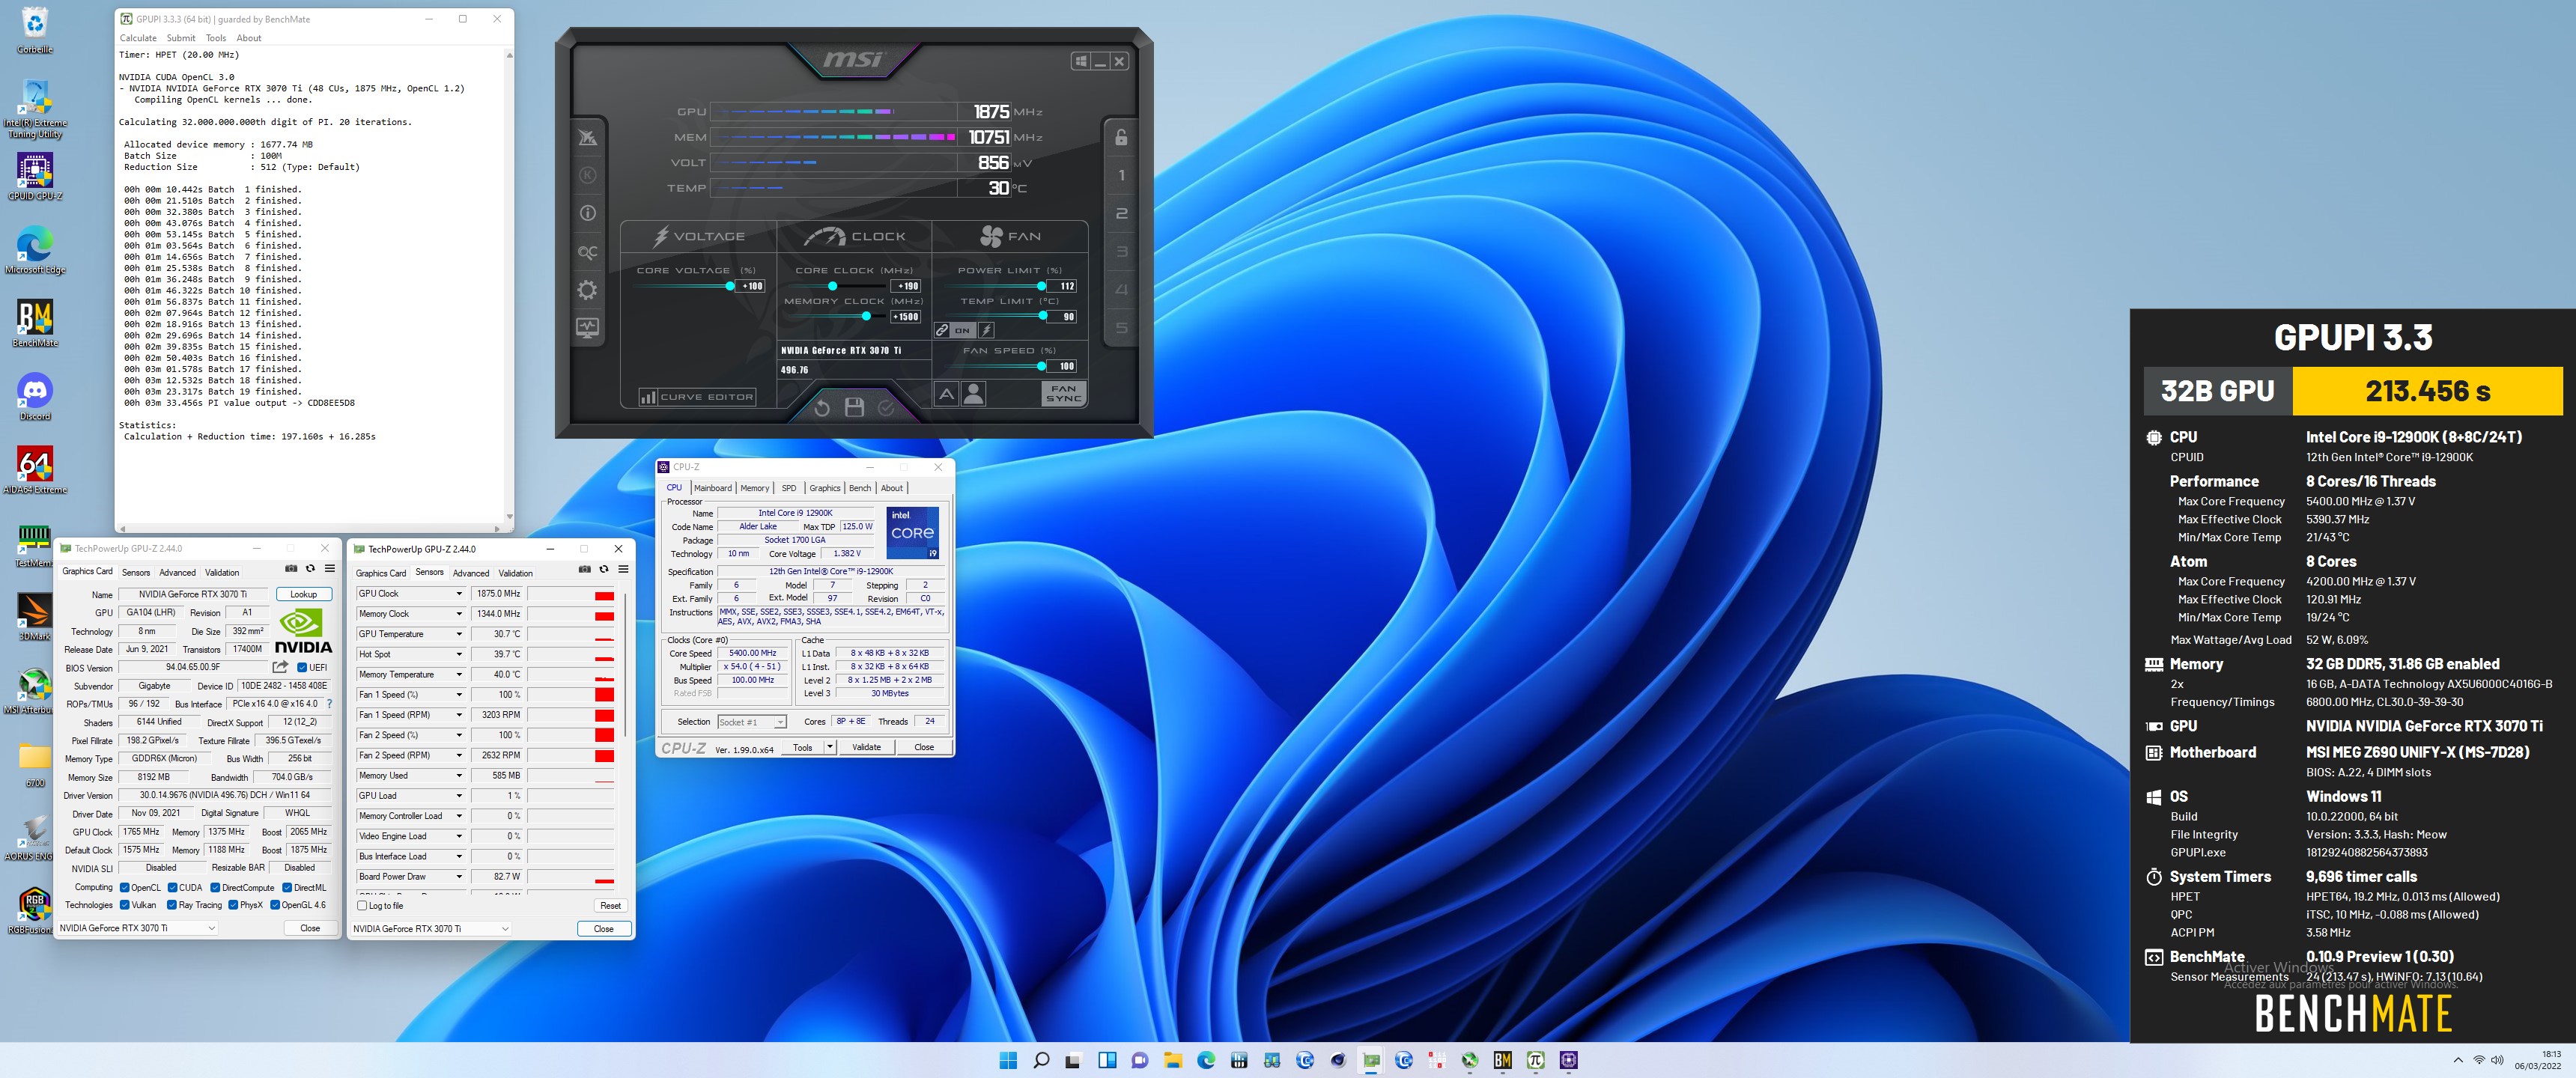Click Close in GPU-Z Graphics Card window
Viewport: 2576px width, 1078px height.
[310, 928]
